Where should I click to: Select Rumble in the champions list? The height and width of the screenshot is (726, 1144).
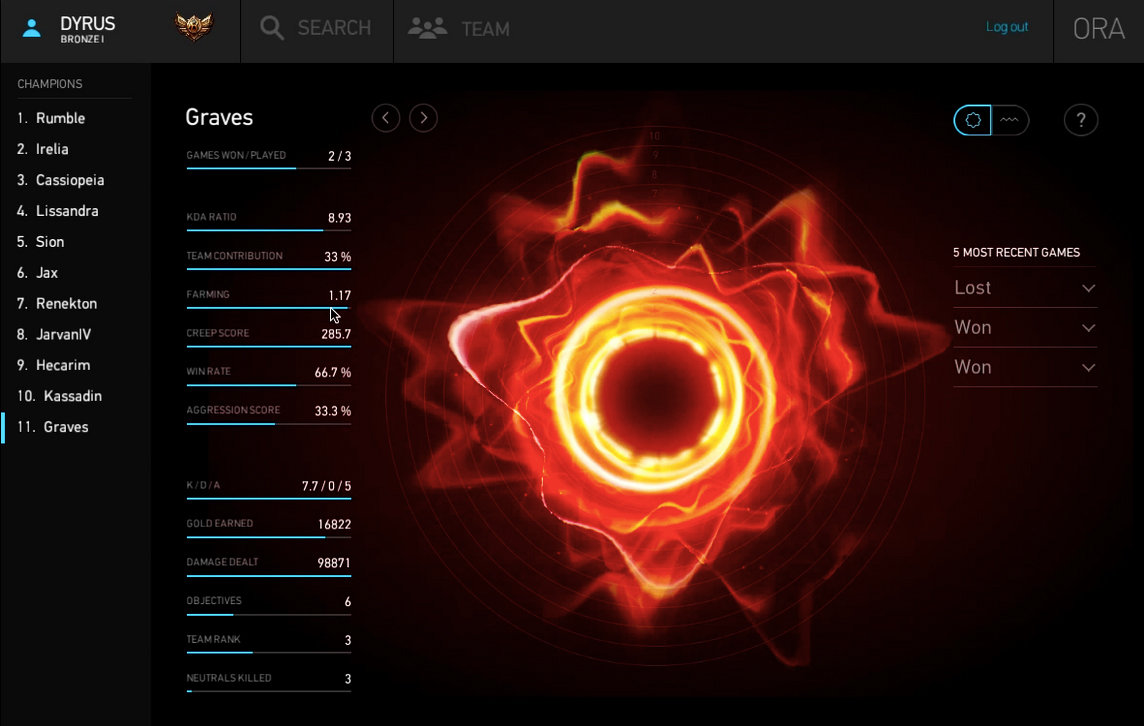[x=60, y=118]
